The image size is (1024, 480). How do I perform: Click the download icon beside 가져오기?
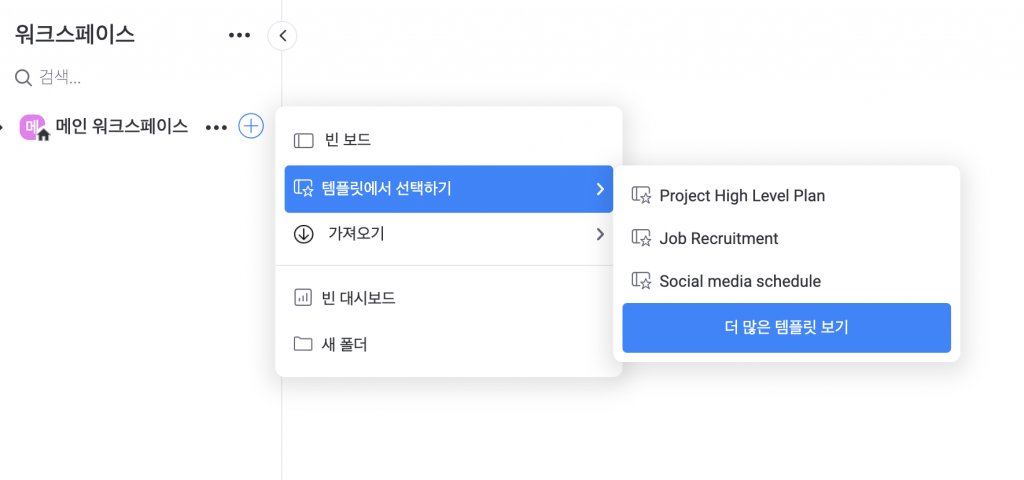[x=304, y=234]
